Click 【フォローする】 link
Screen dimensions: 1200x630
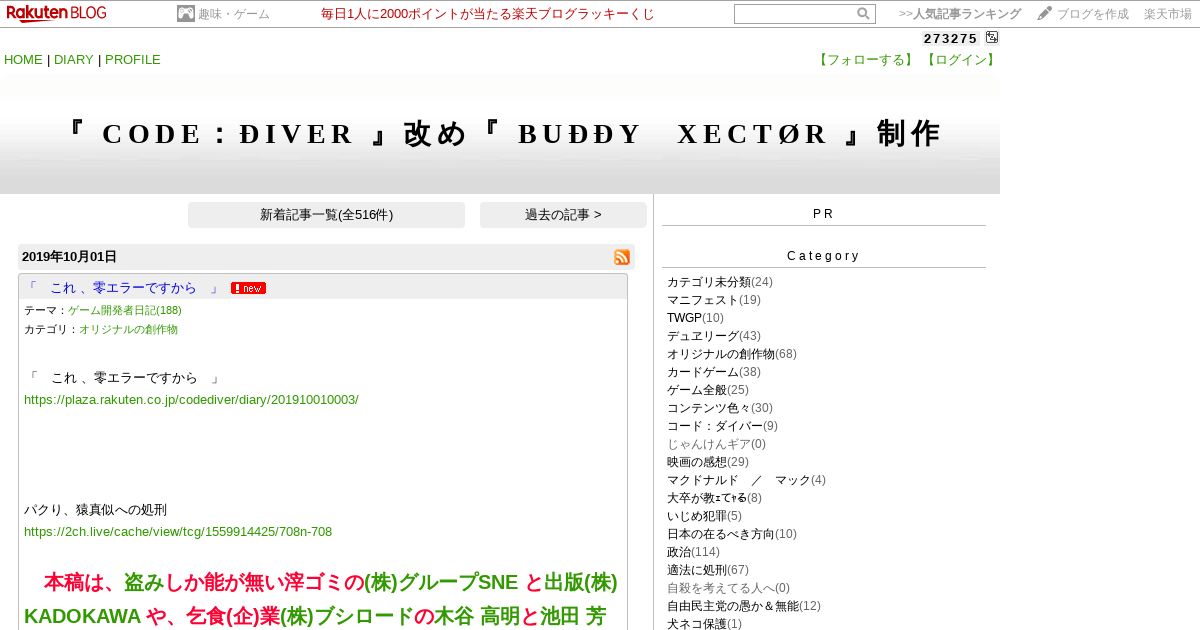tap(866, 59)
